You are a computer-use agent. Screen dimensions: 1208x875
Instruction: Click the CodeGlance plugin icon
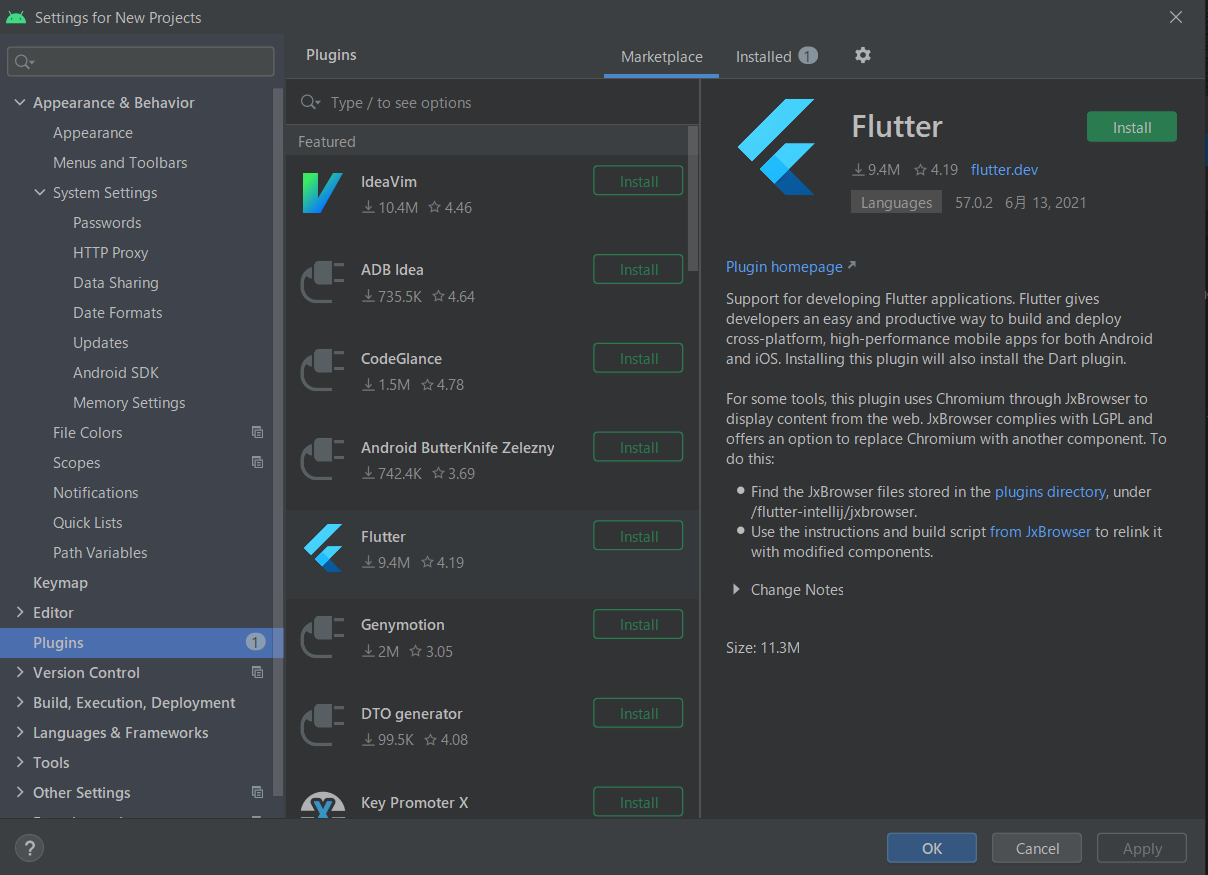[x=322, y=370]
